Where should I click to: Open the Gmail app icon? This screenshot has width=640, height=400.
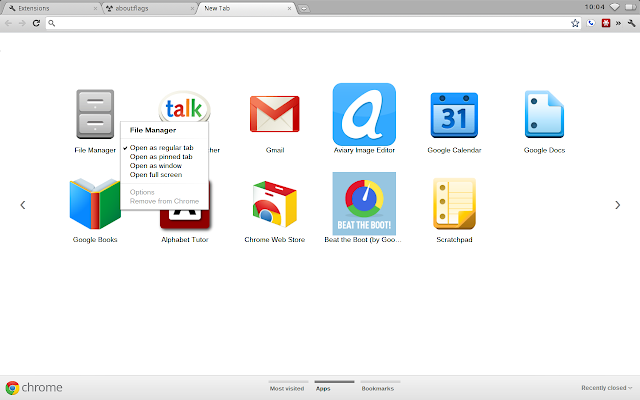[x=275, y=114]
